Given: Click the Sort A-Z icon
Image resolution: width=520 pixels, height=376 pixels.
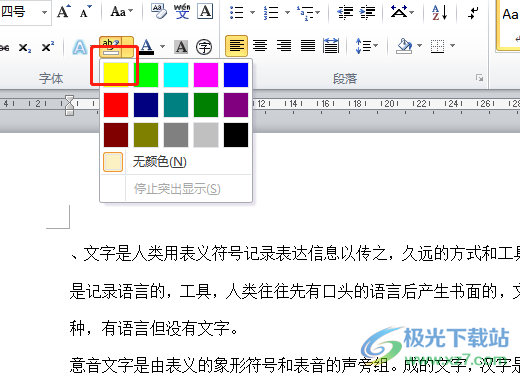Looking at the screenshot, I should pos(440,13).
